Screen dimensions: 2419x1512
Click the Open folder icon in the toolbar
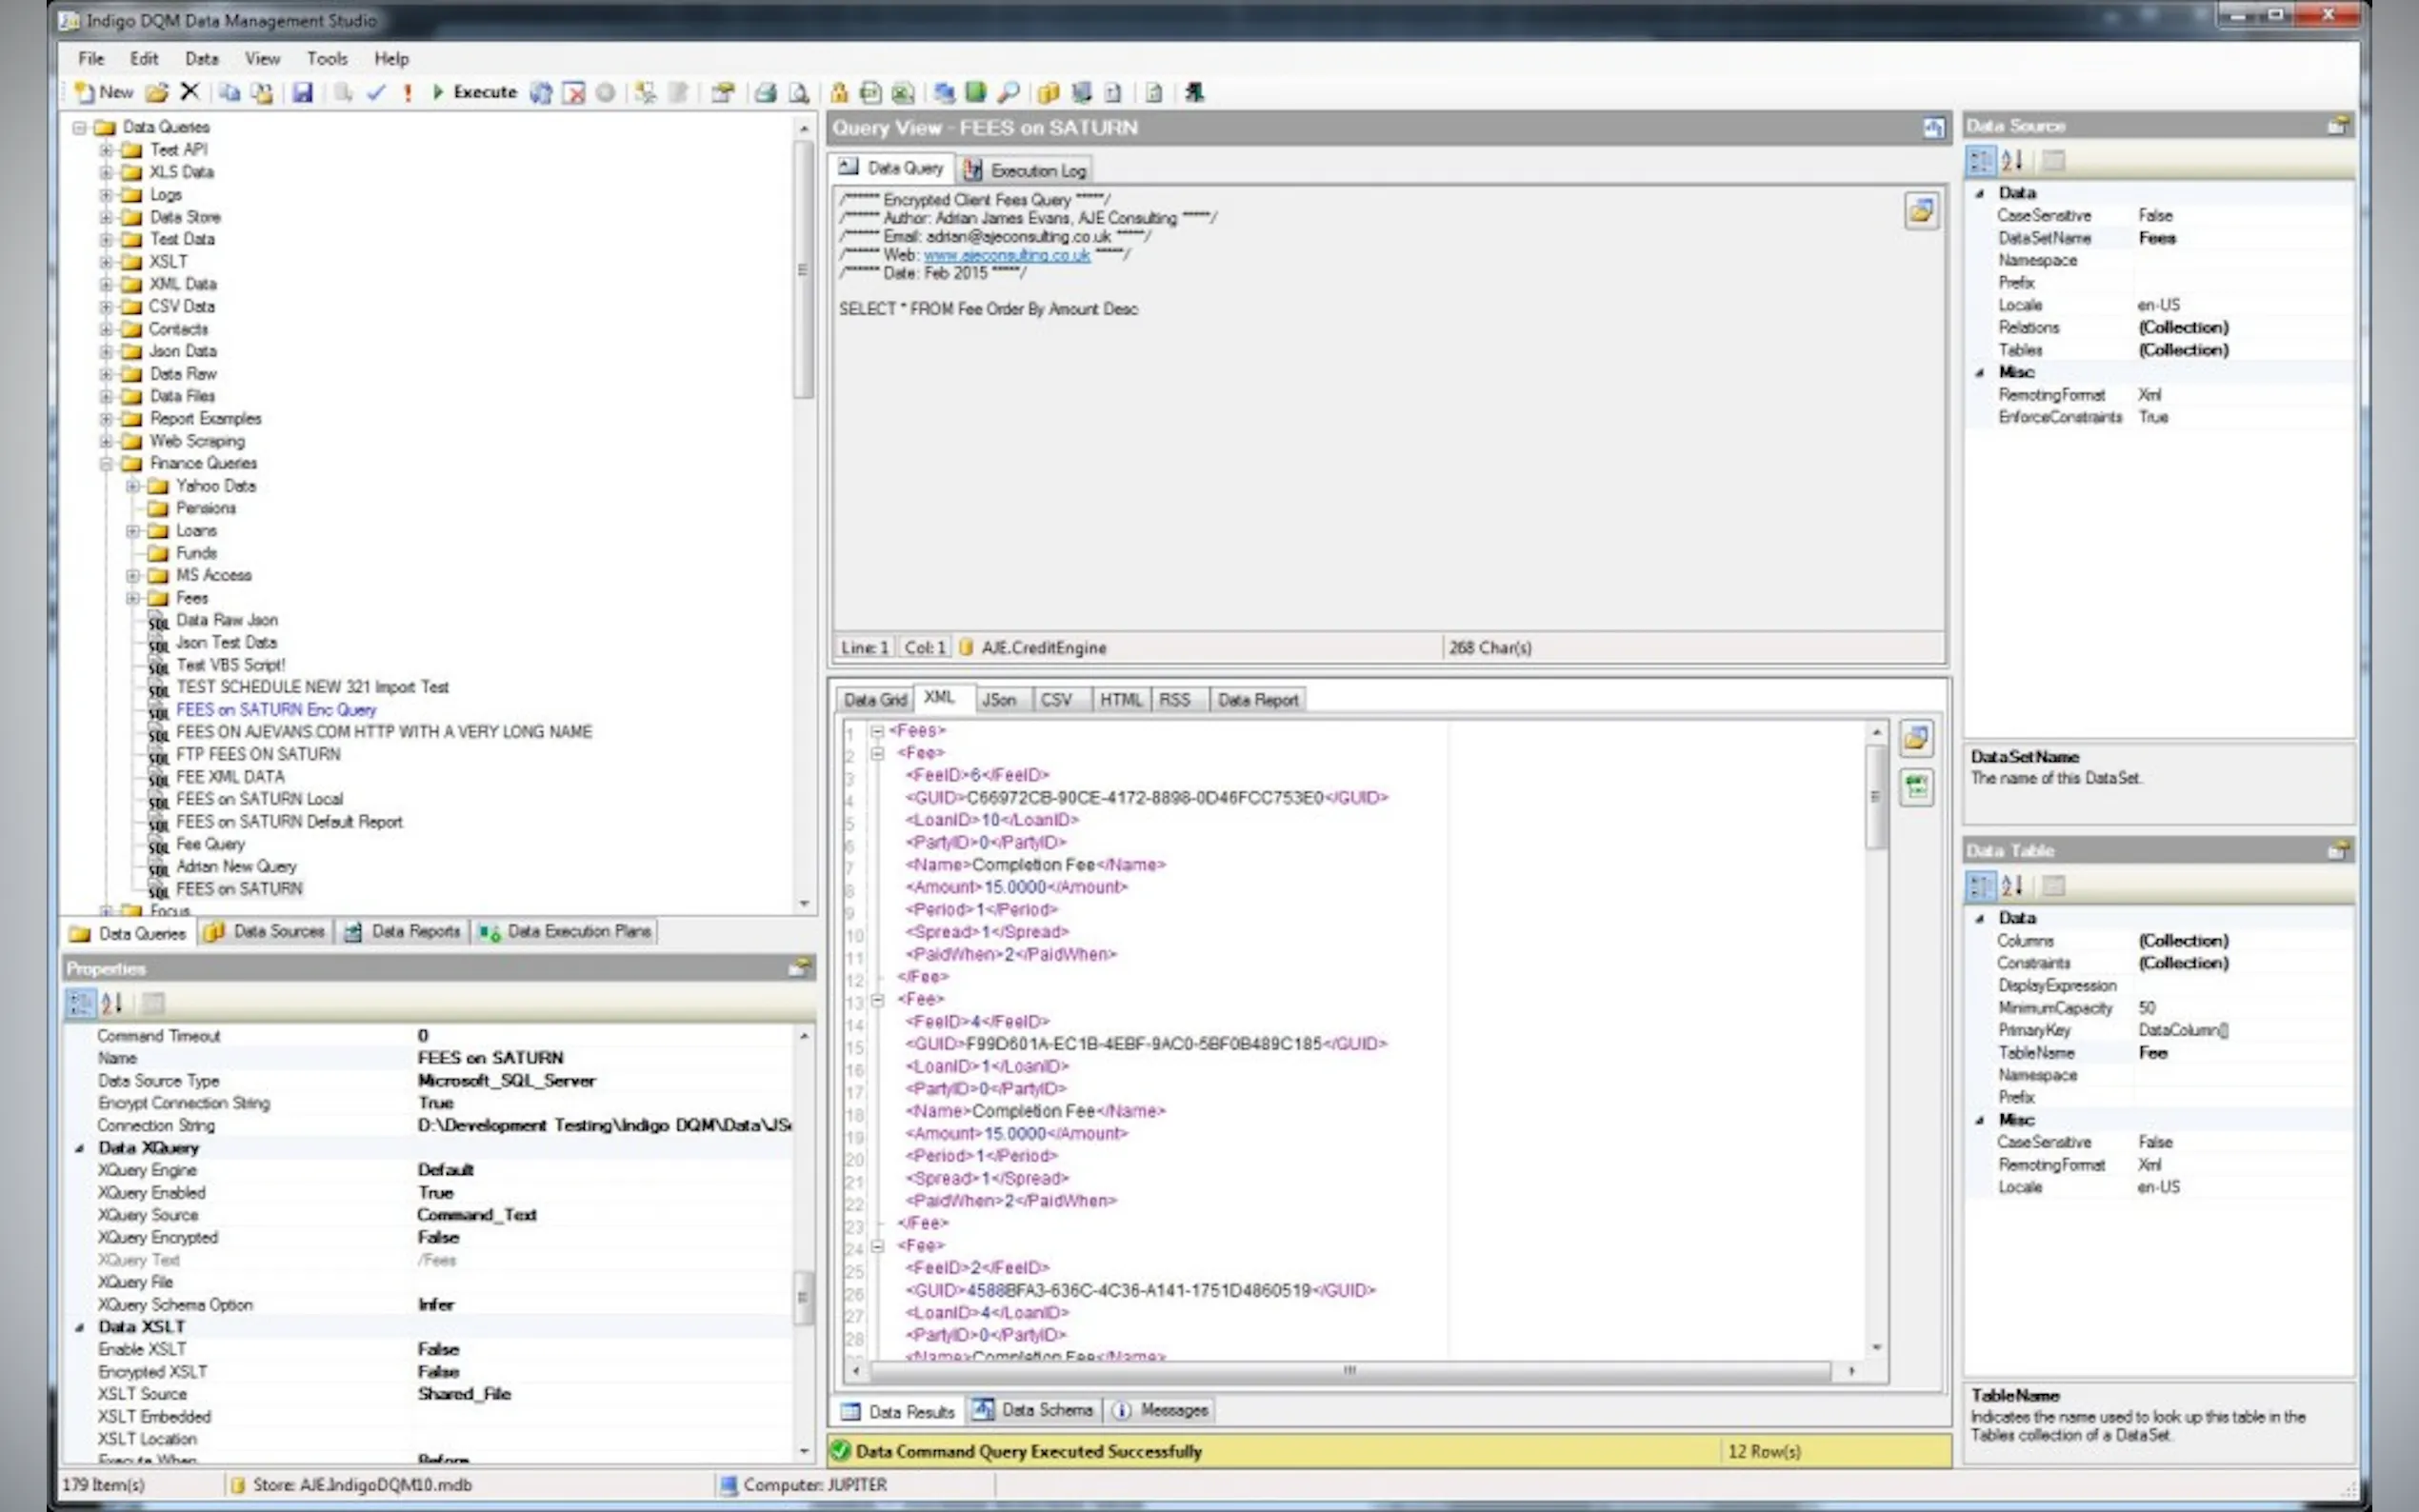pyautogui.click(x=157, y=93)
